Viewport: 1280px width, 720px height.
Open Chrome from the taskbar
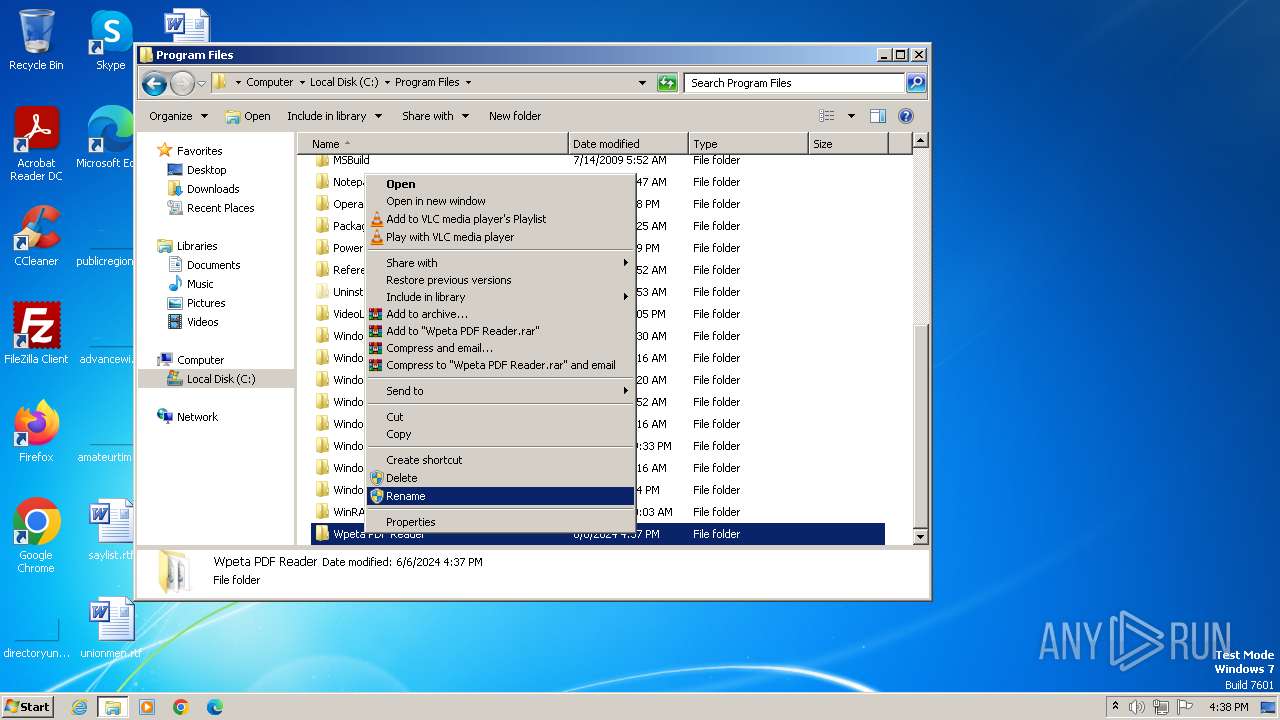[x=180, y=707]
